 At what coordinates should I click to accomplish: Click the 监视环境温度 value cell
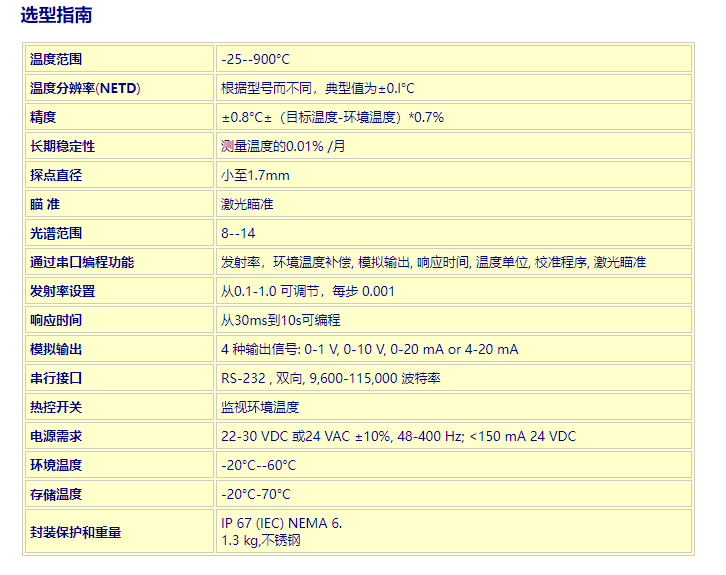coord(260,407)
